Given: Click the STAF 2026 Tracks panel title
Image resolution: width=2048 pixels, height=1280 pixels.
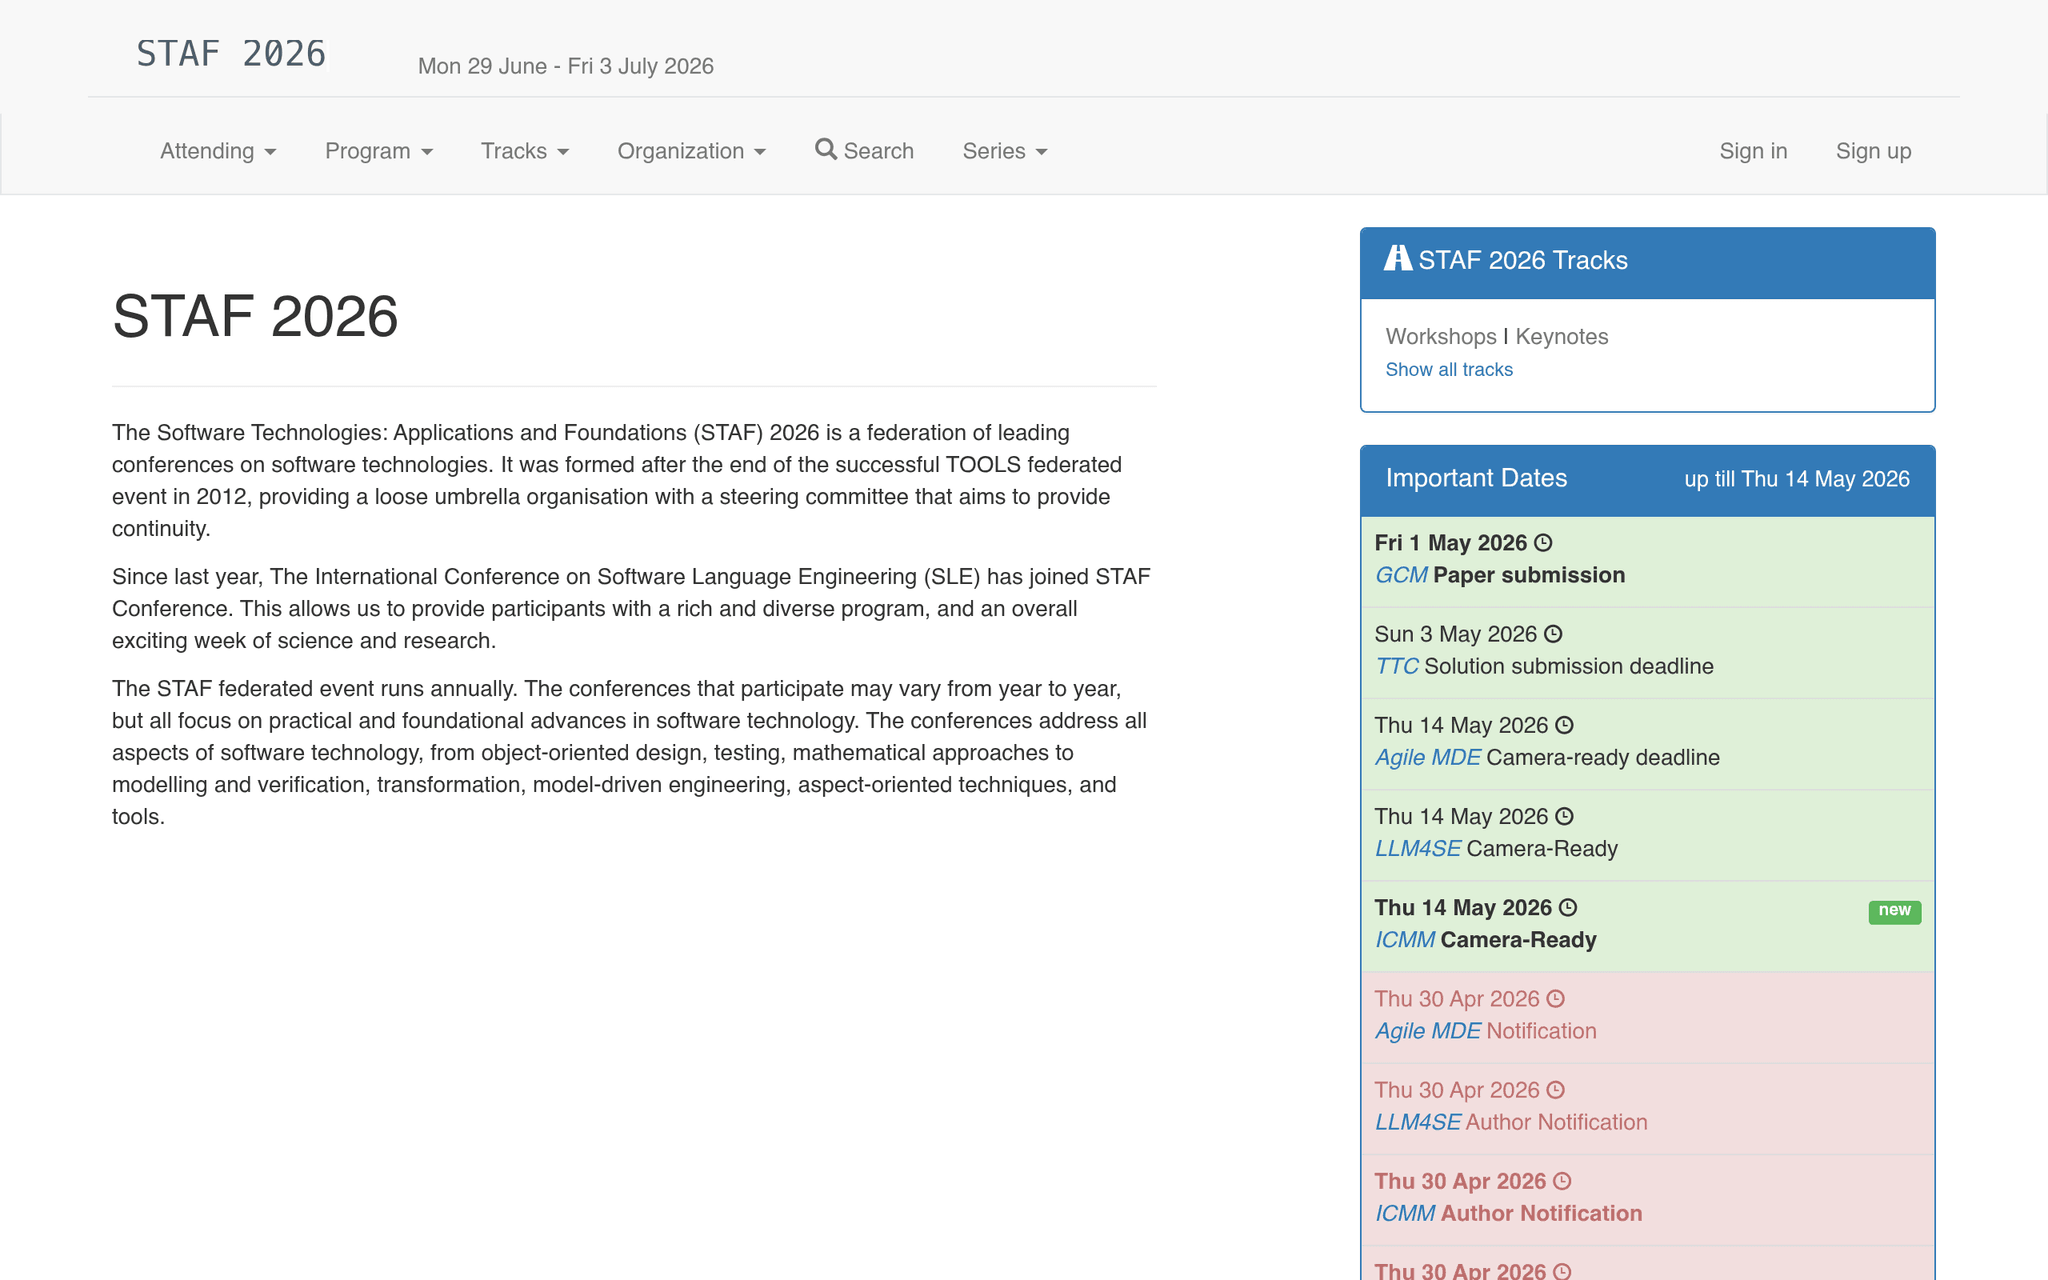Looking at the screenshot, I should pyautogui.click(x=1523, y=260).
